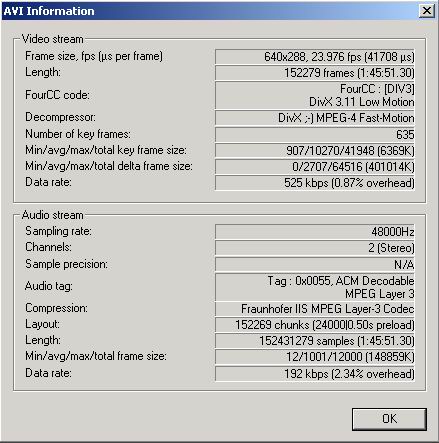The width and height of the screenshot is (439, 443).
Task: Click the Sample precision N/A field
Action: [x=315, y=264]
